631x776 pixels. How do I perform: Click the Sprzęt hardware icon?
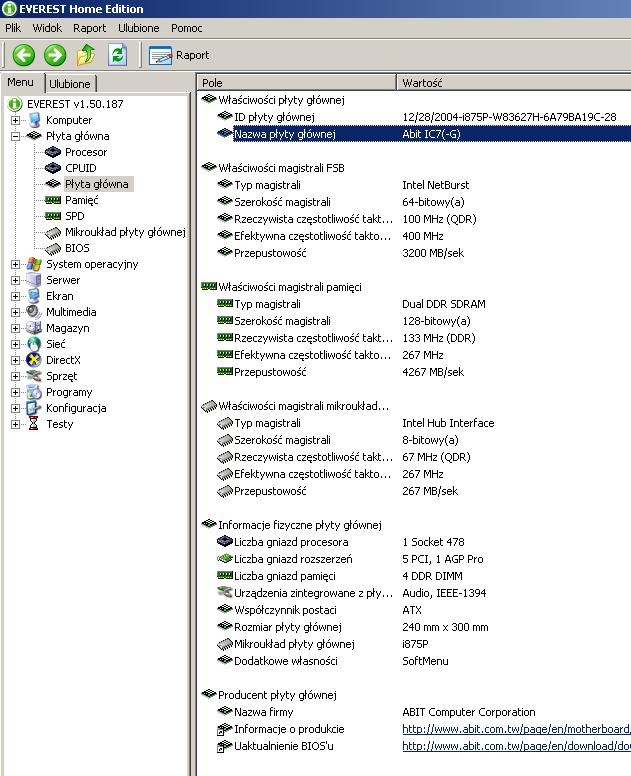(34, 376)
